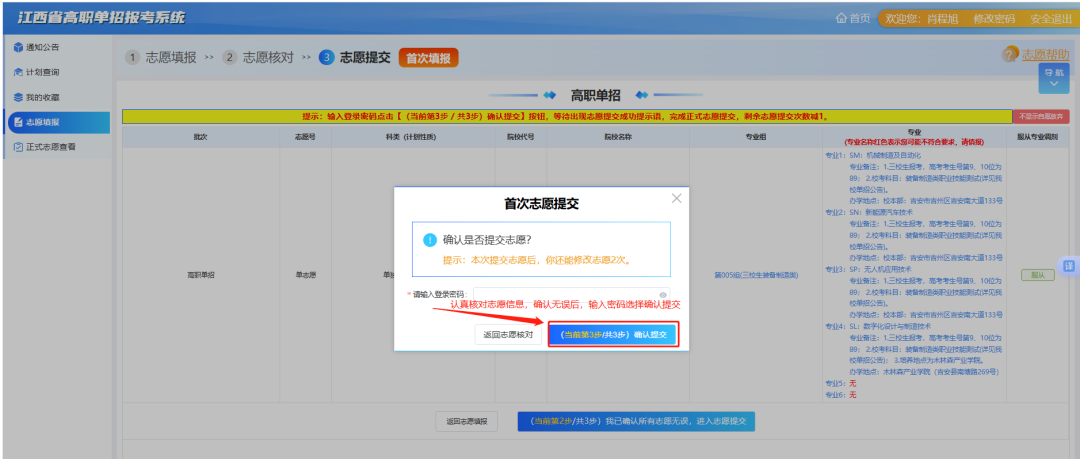Click the blue info icon in dialog
This screenshot has height=459, width=1080.
coord(430,241)
